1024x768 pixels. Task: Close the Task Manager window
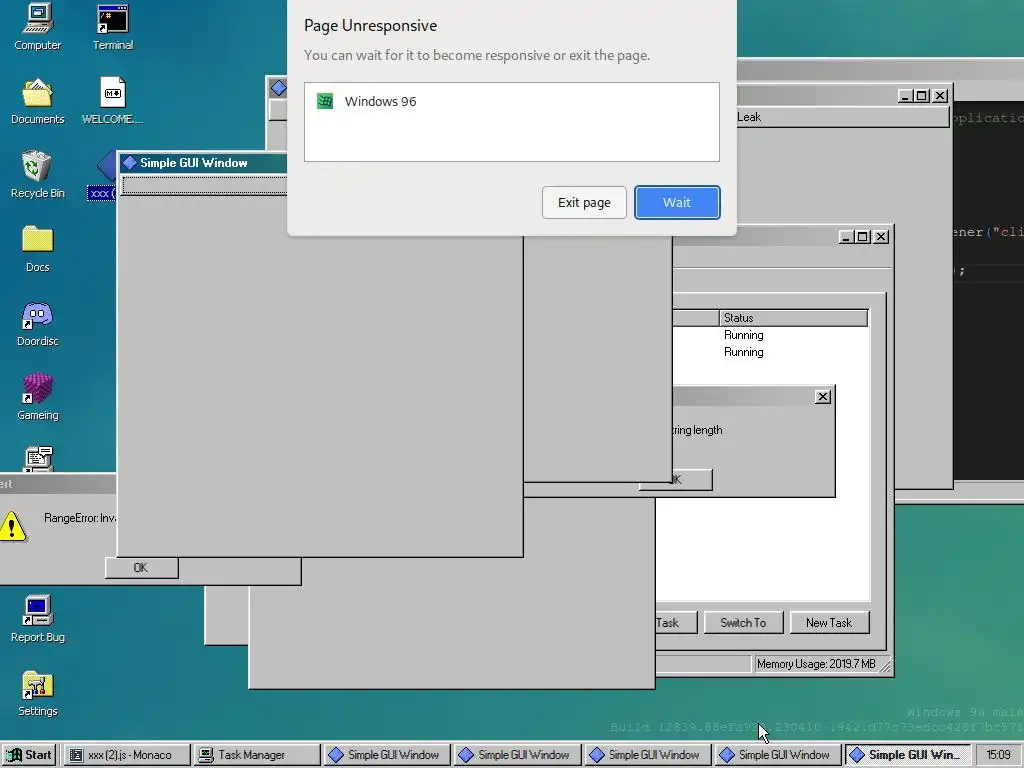point(881,236)
